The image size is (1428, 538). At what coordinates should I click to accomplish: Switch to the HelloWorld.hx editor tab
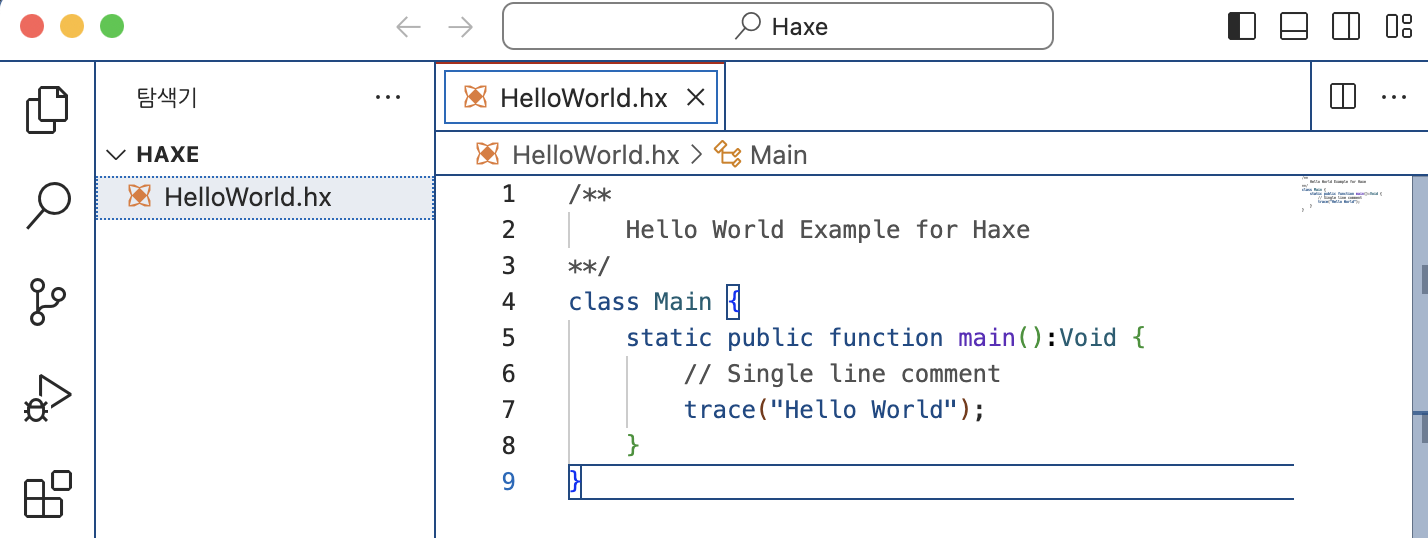pos(581,97)
